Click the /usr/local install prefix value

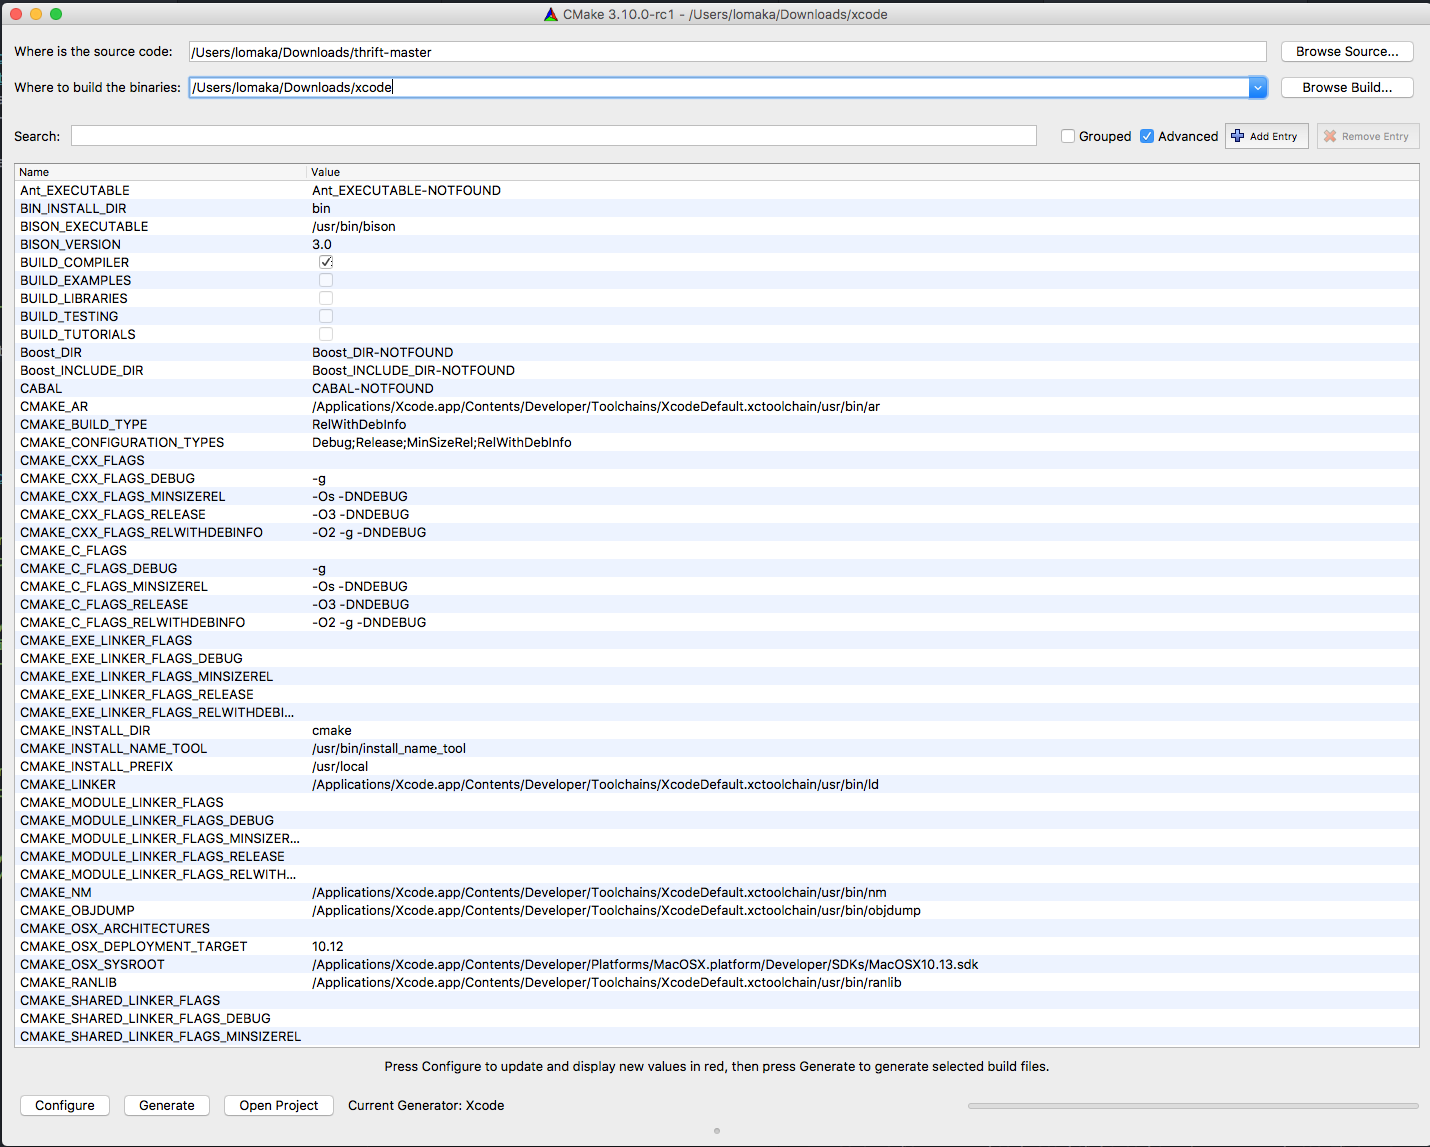pyautogui.click(x=340, y=766)
